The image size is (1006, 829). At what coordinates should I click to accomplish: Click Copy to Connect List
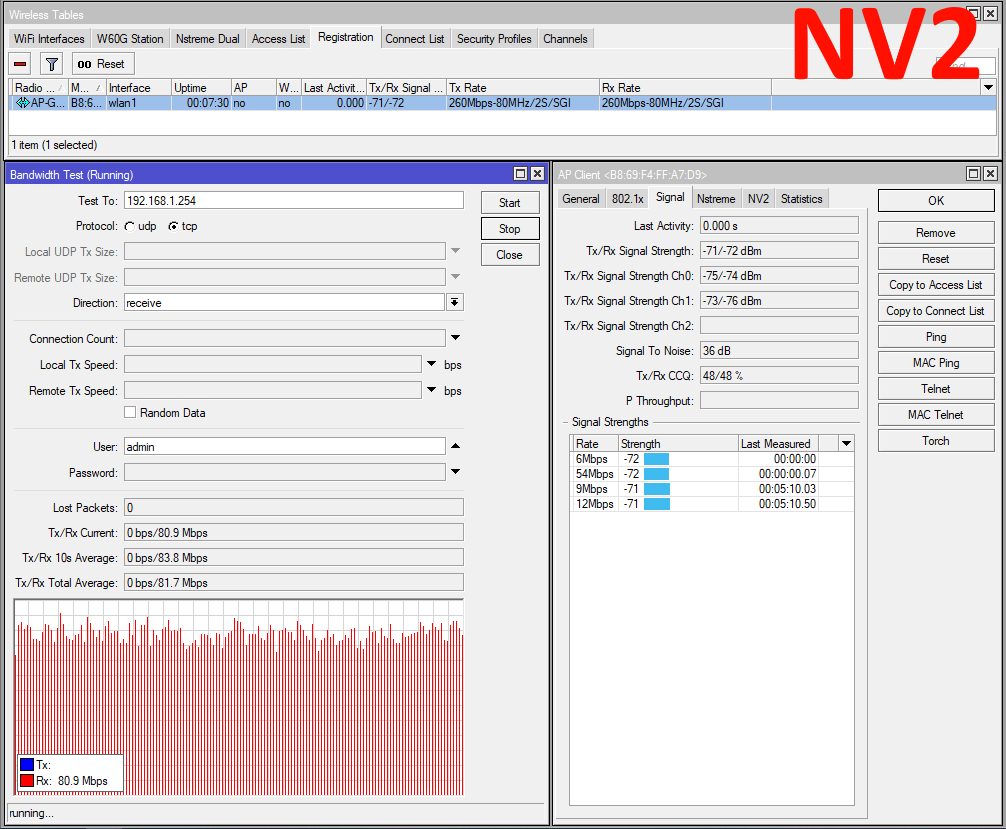tap(935, 311)
